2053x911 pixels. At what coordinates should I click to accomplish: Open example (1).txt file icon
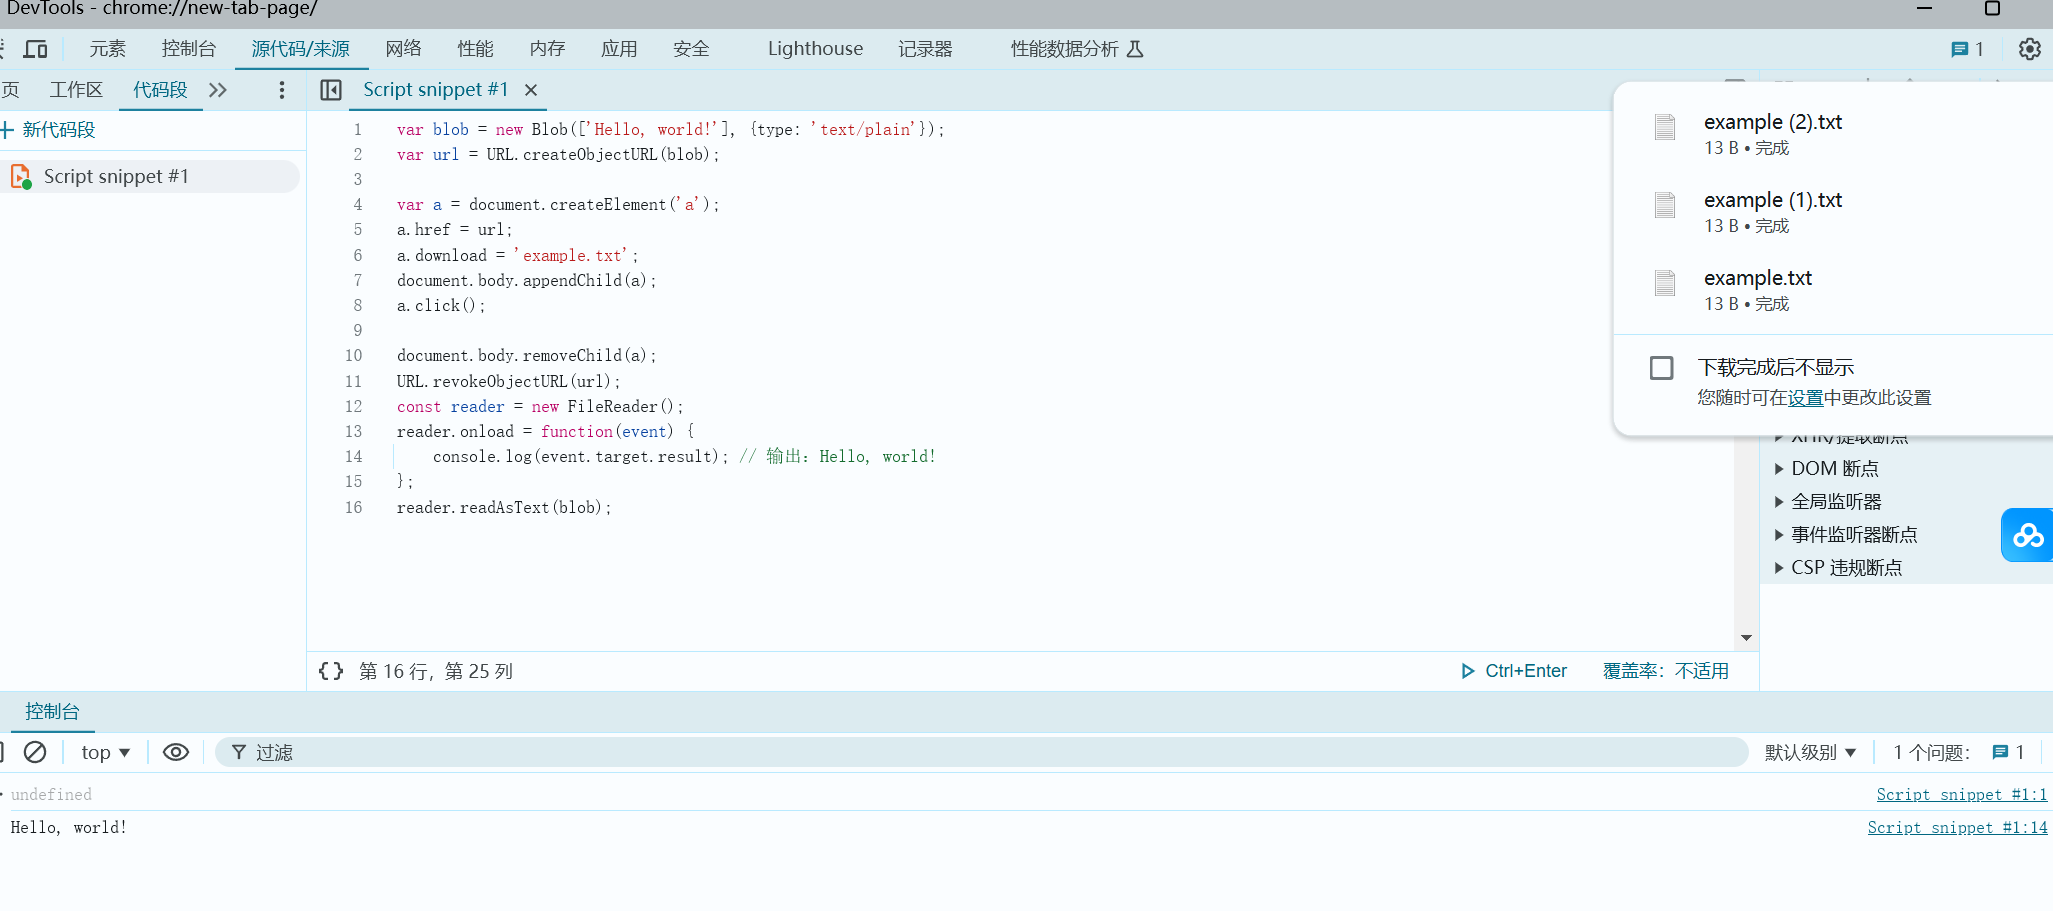(x=1665, y=205)
